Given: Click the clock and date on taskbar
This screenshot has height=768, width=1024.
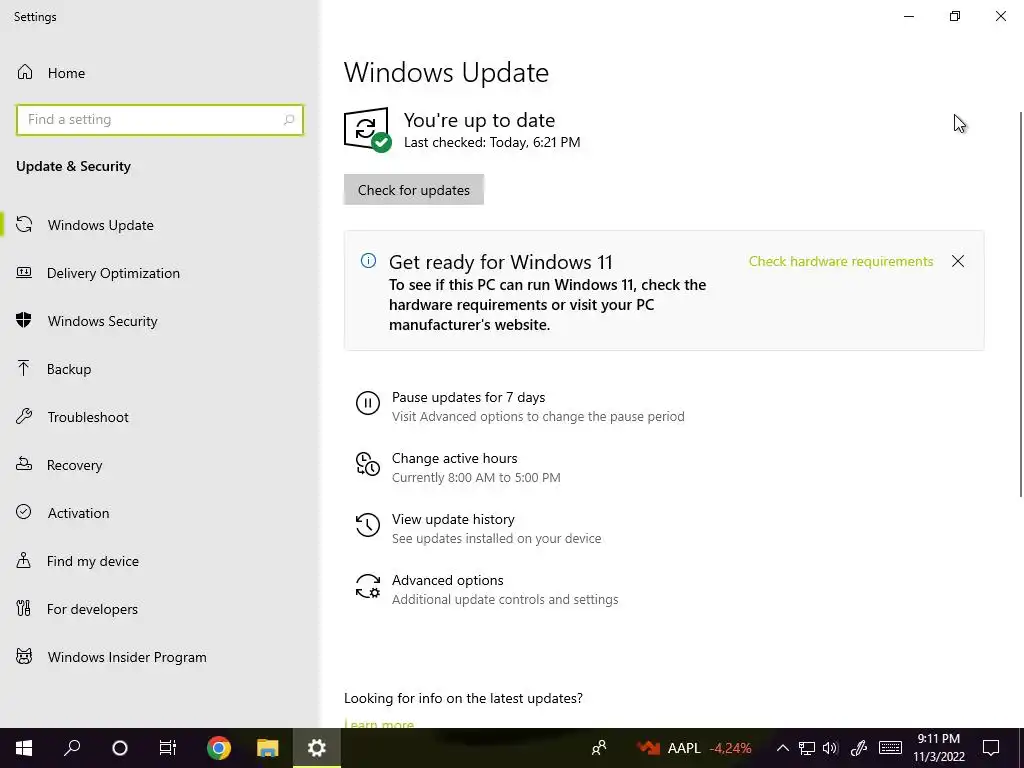Looking at the screenshot, I should 938,748.
